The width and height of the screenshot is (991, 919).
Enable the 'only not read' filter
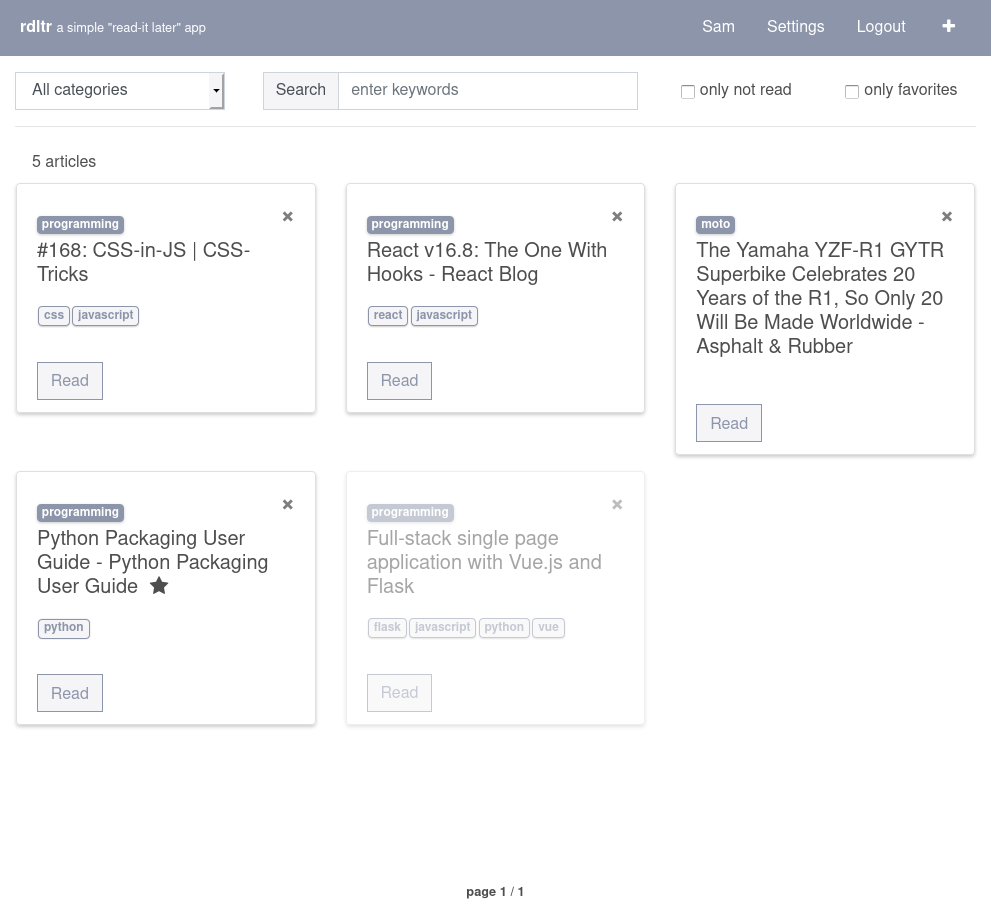688,91
